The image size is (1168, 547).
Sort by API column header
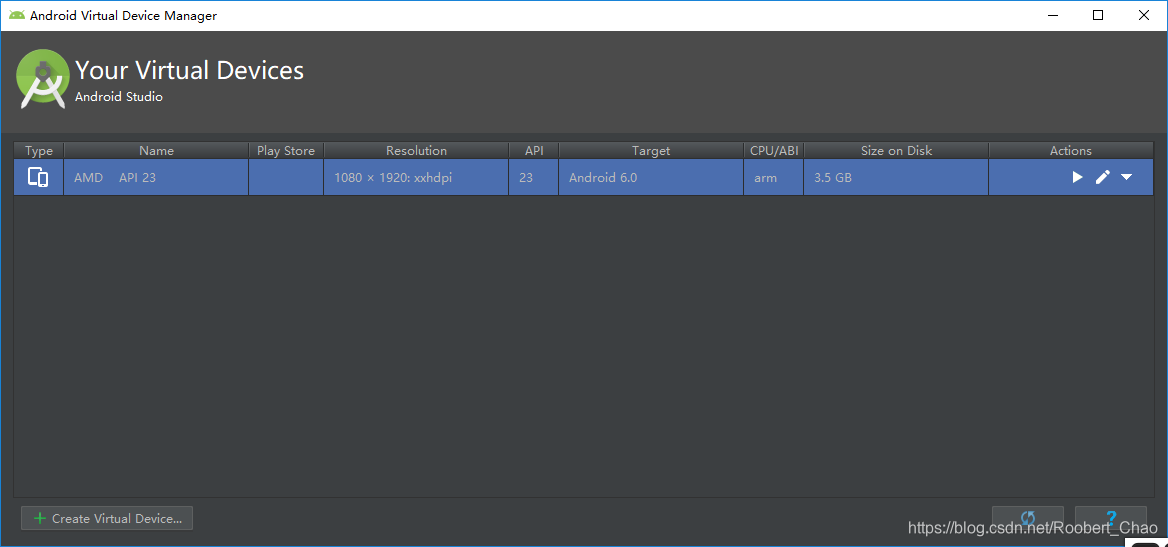click(x=534, y=151)
